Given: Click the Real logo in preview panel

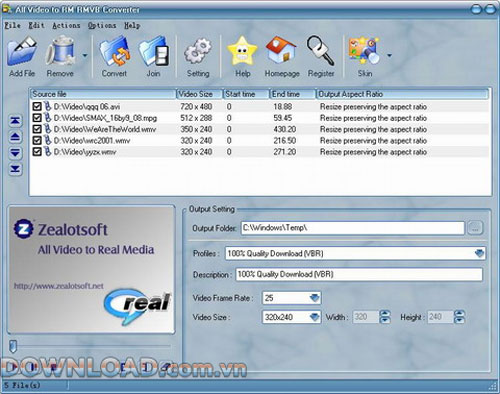Looking at the screenshot, I should (x=138, y=306).
